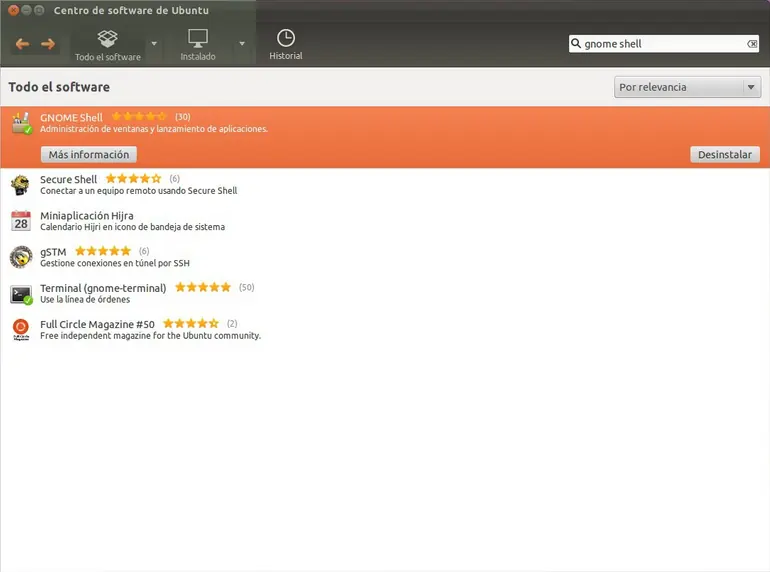Select the Full Circle Magazine #50 result

coord(385,330)
